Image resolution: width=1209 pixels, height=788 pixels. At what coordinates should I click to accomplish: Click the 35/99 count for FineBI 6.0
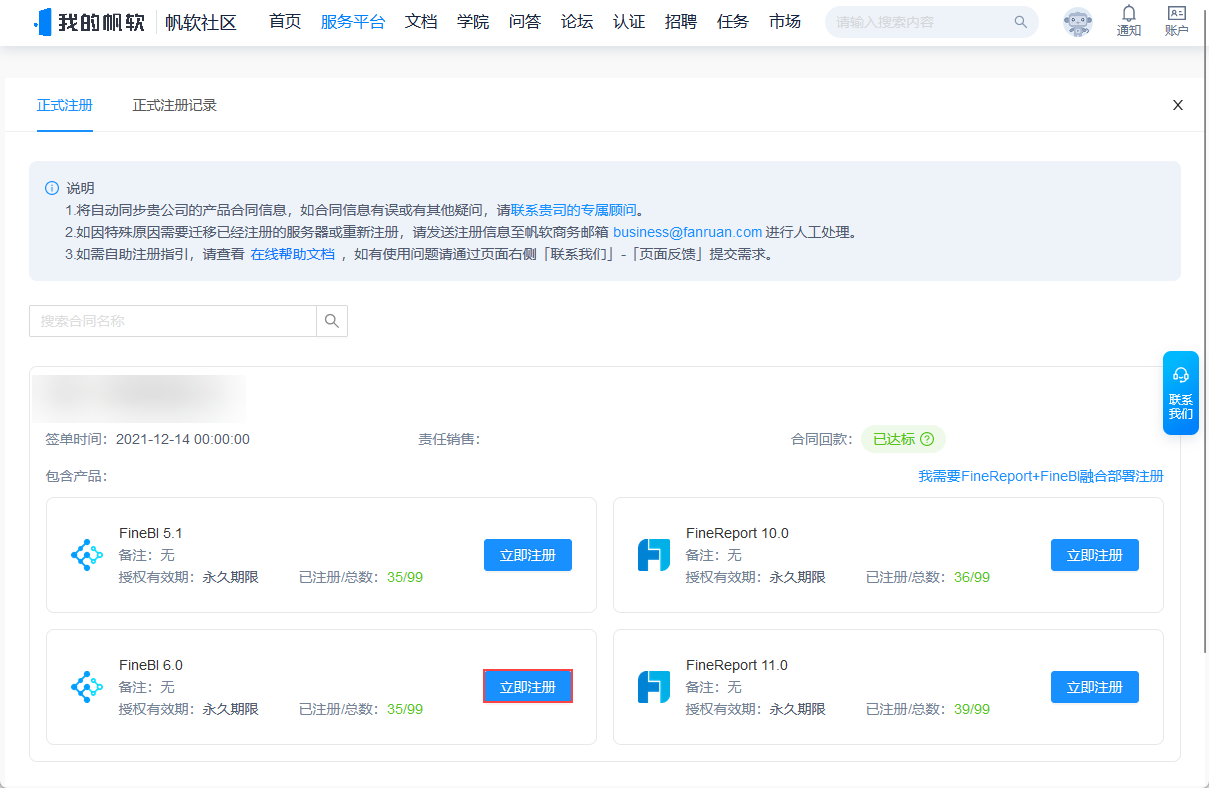click(404, 709)
